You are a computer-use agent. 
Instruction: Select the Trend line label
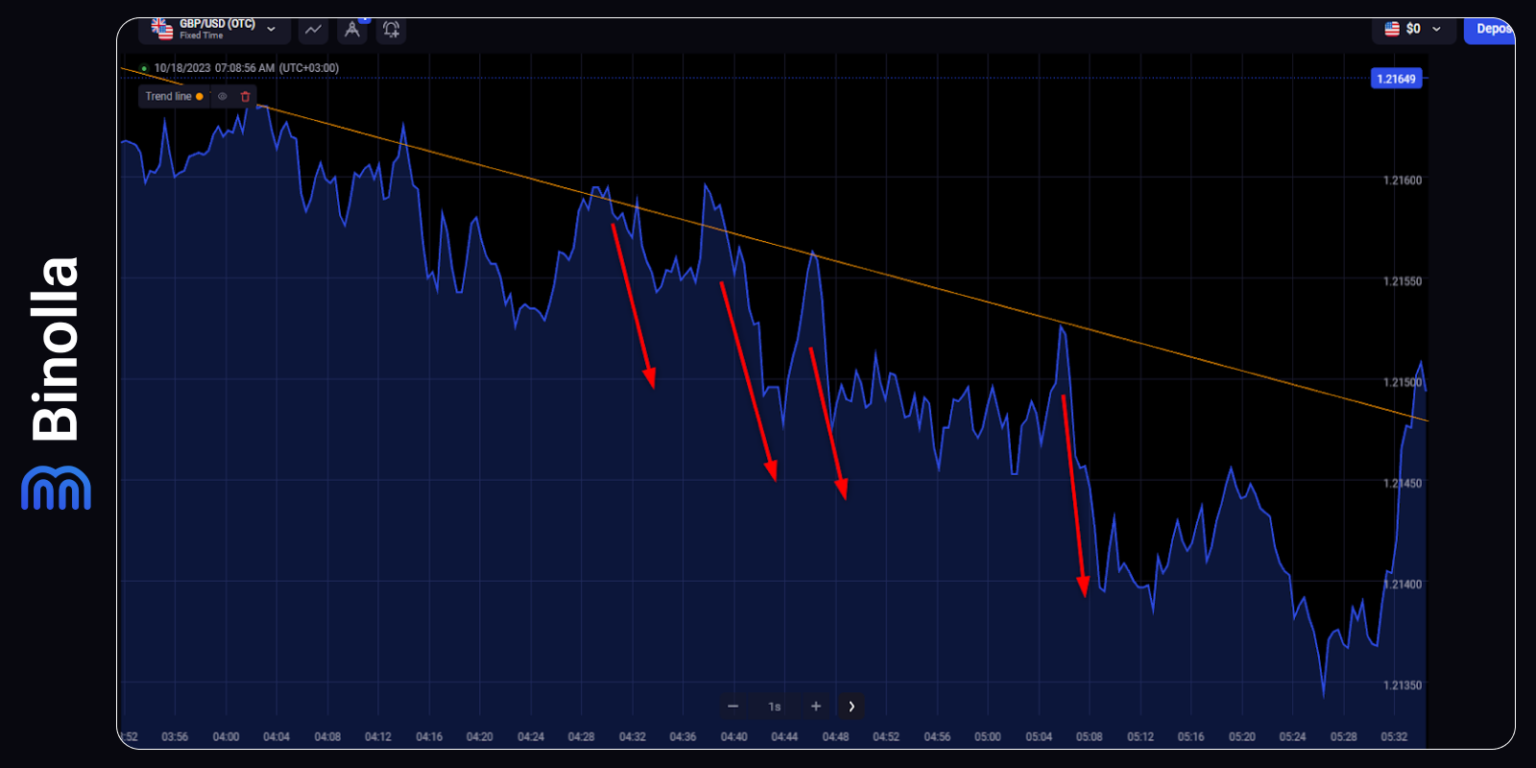[x=168, y=96]
